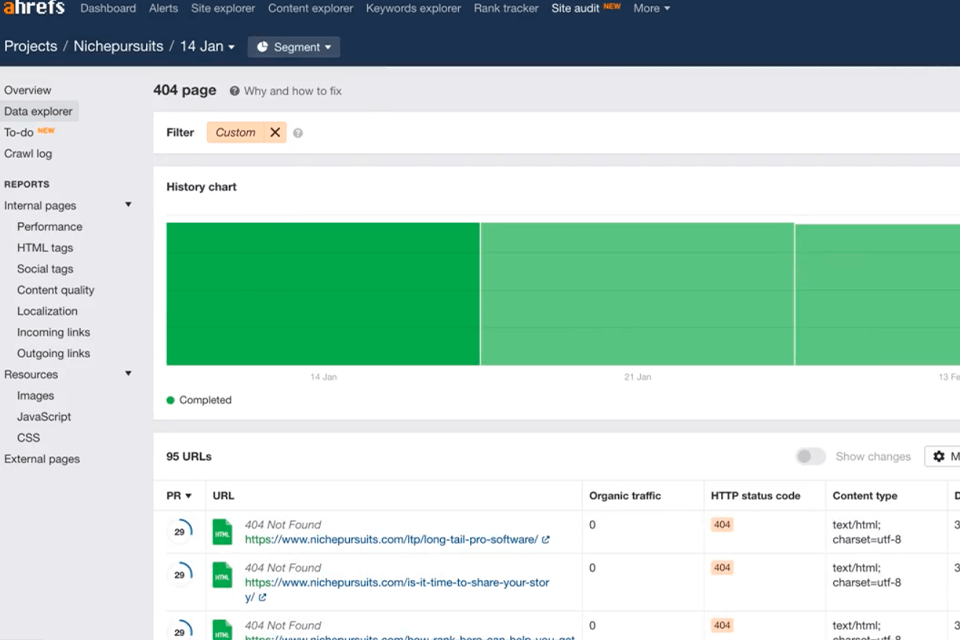Open Incoming links report
This screenshot has width=960, height=640.
click(x=53, y=333)
